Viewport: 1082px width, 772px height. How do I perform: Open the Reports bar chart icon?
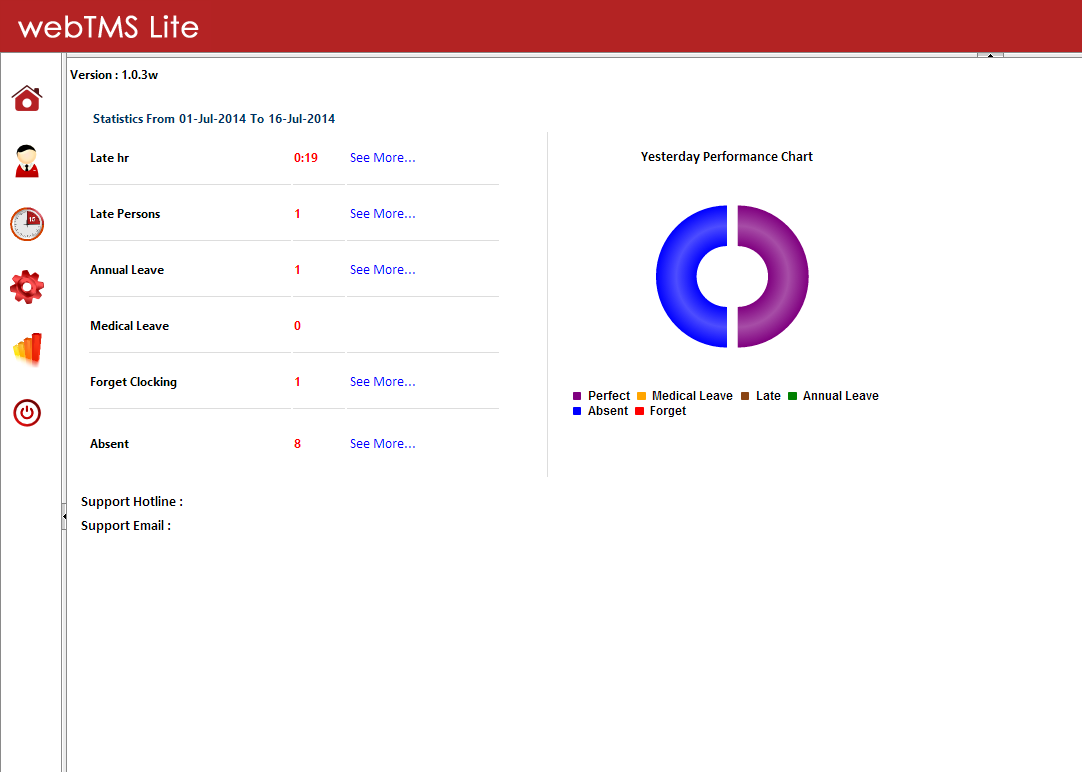(x=28, y=349)
